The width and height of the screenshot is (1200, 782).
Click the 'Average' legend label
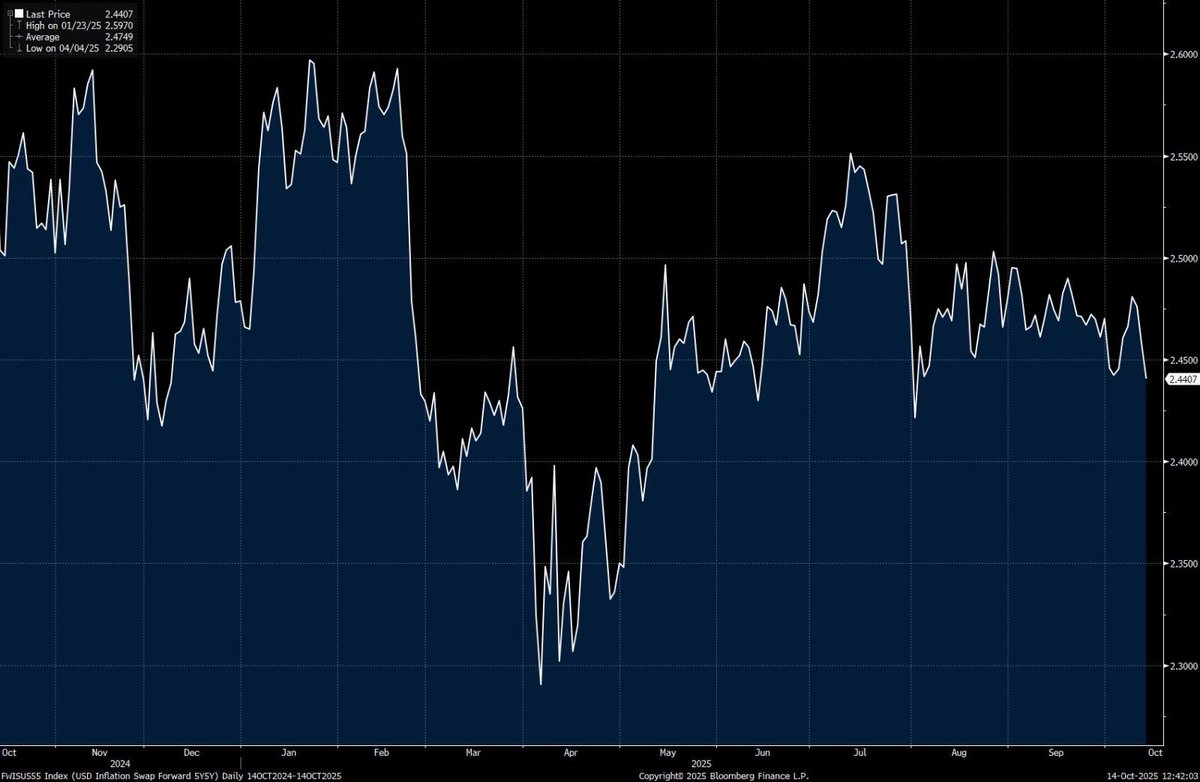click(43, 36)
